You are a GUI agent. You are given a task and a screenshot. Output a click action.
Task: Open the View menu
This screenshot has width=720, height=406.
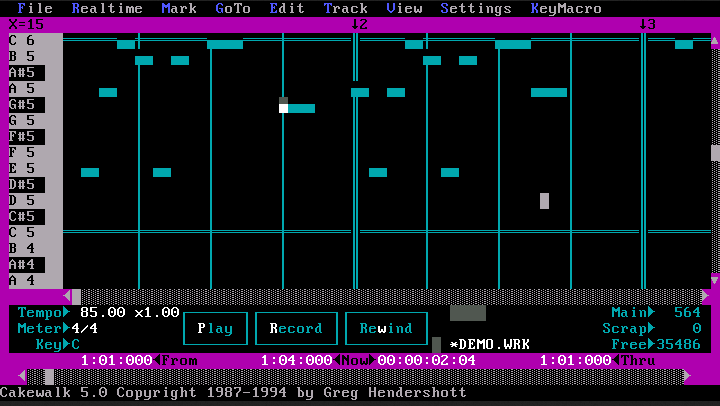[404, 8]
